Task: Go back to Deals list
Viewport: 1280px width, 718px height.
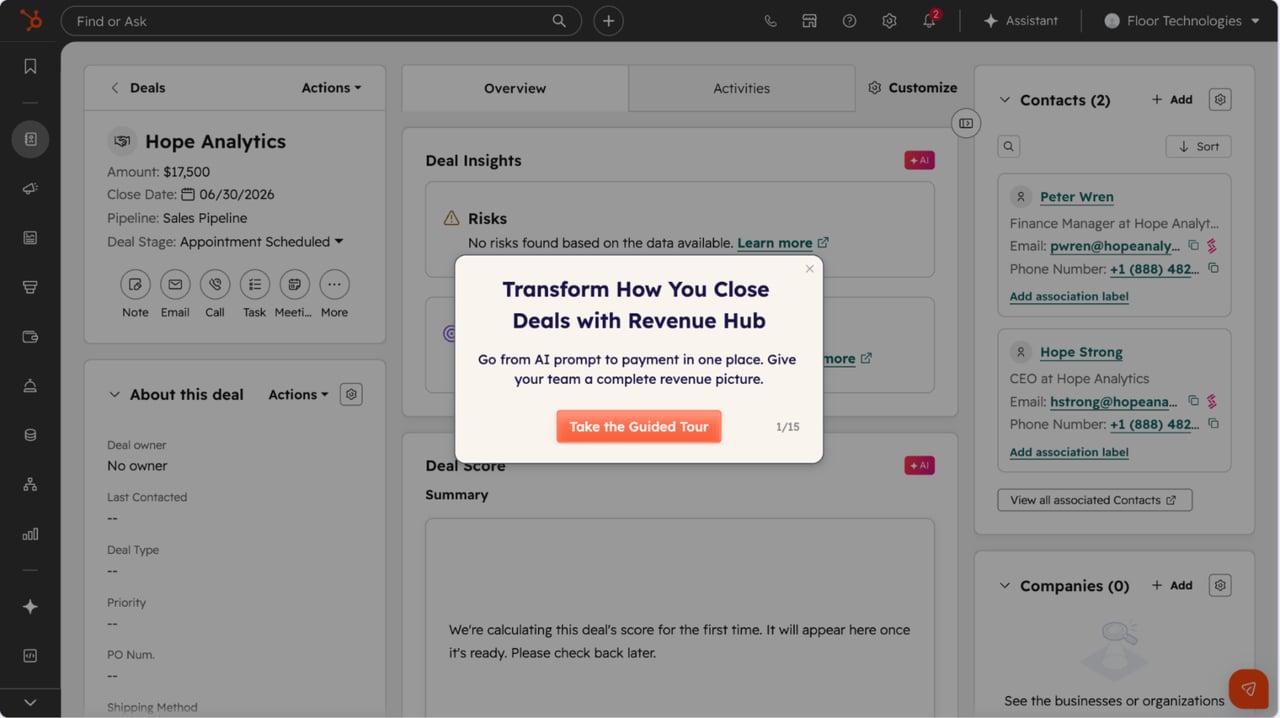Action: [138, 88]
